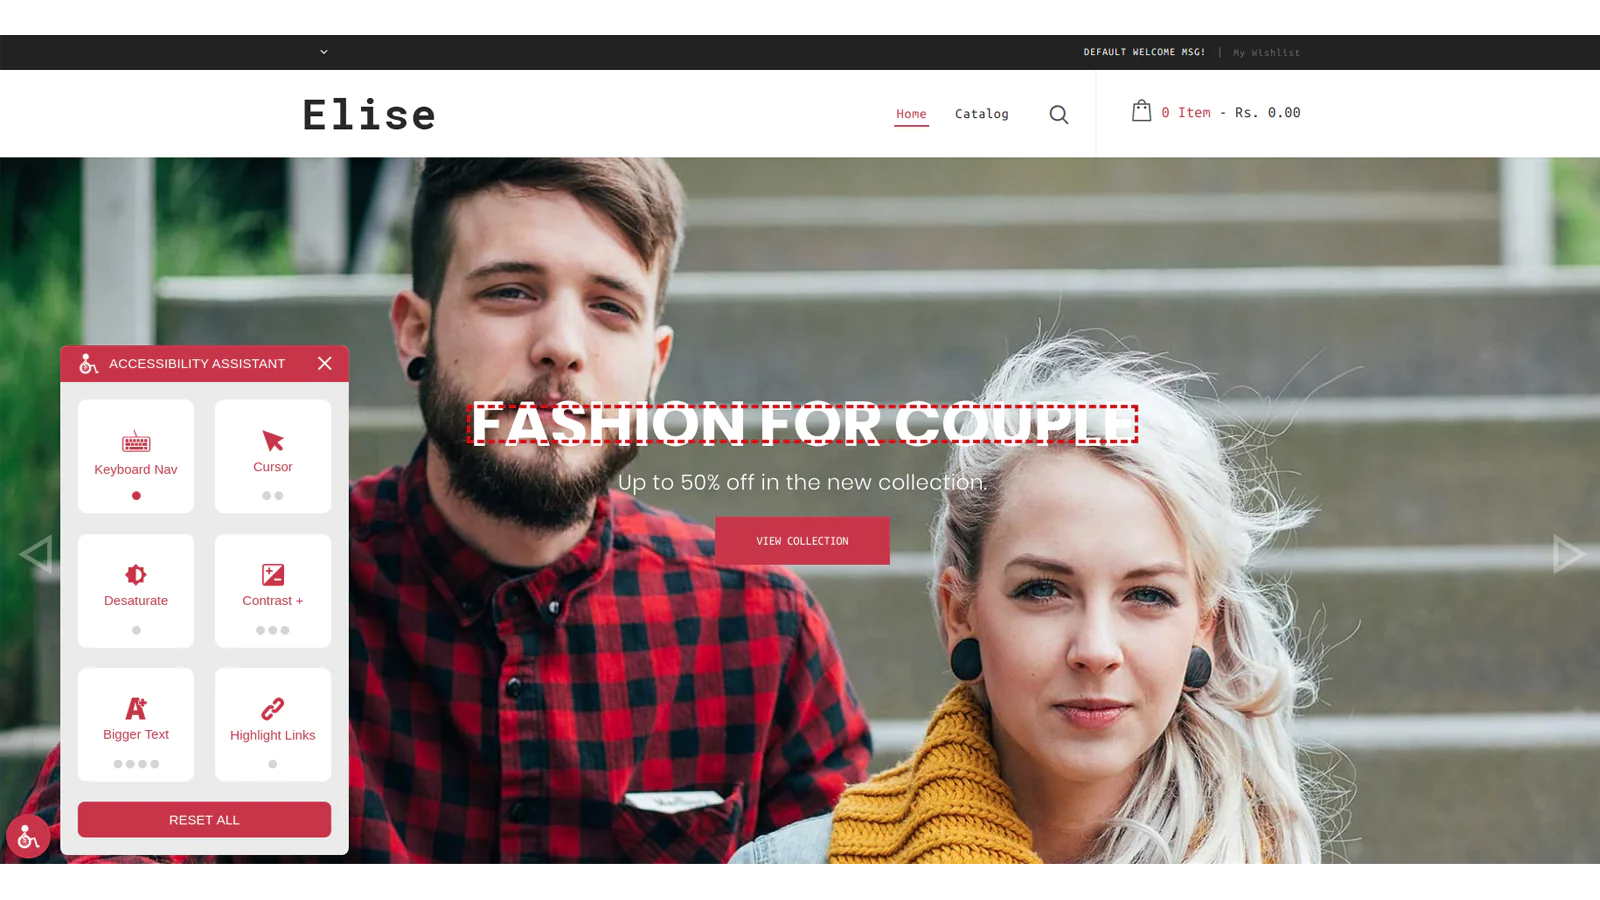Click the arrow icon in Cursor tile
Viewport: 1600px width, 900px height.
pyautogui.click(x=273, y=441)
